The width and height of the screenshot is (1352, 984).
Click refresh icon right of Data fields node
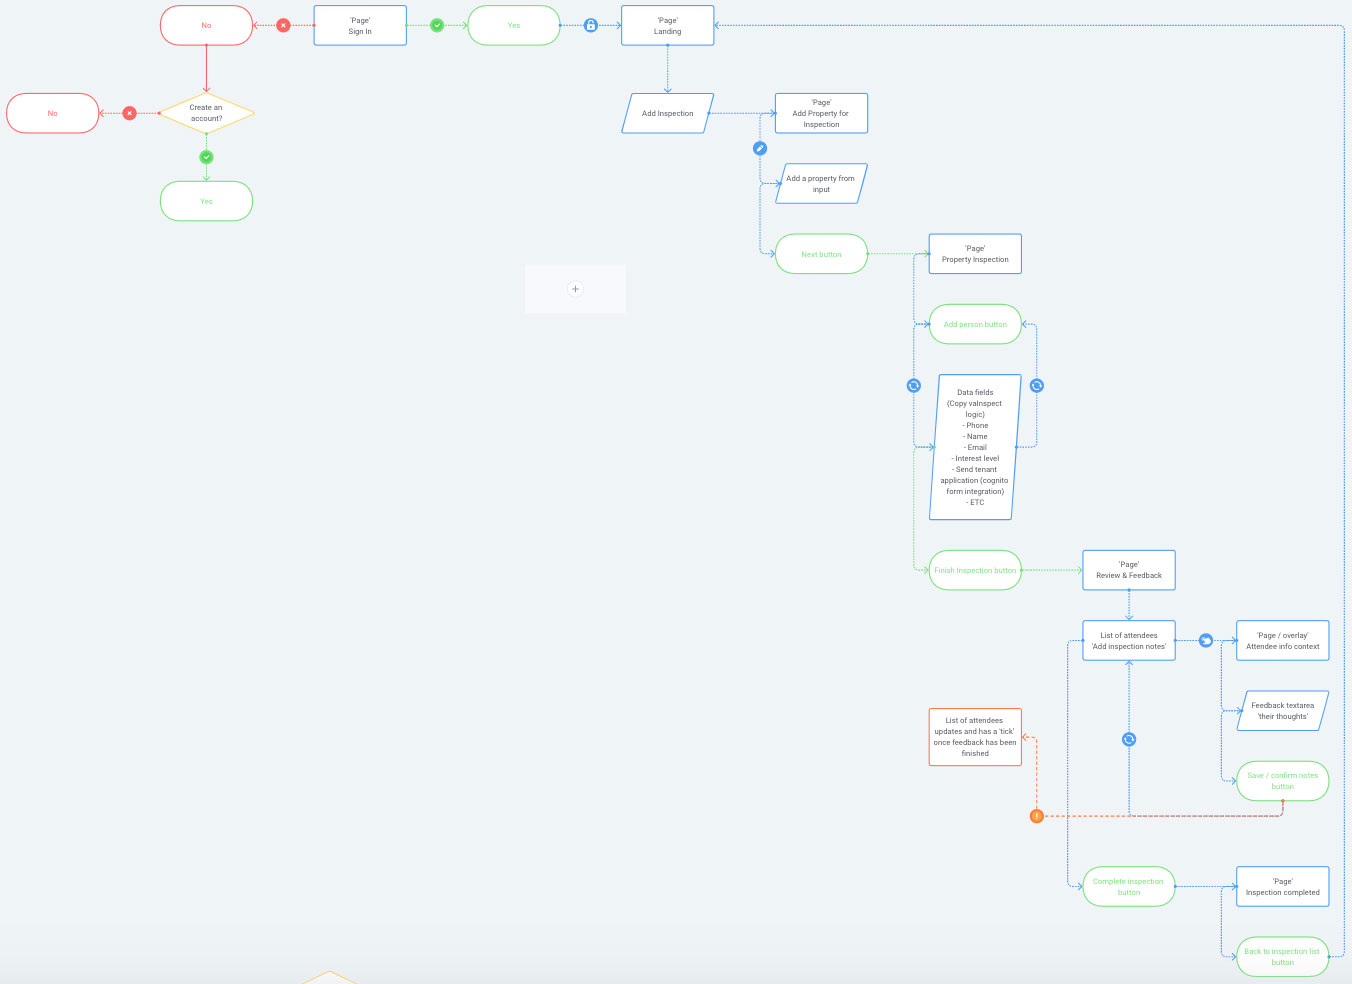[x=1036, y=385]
